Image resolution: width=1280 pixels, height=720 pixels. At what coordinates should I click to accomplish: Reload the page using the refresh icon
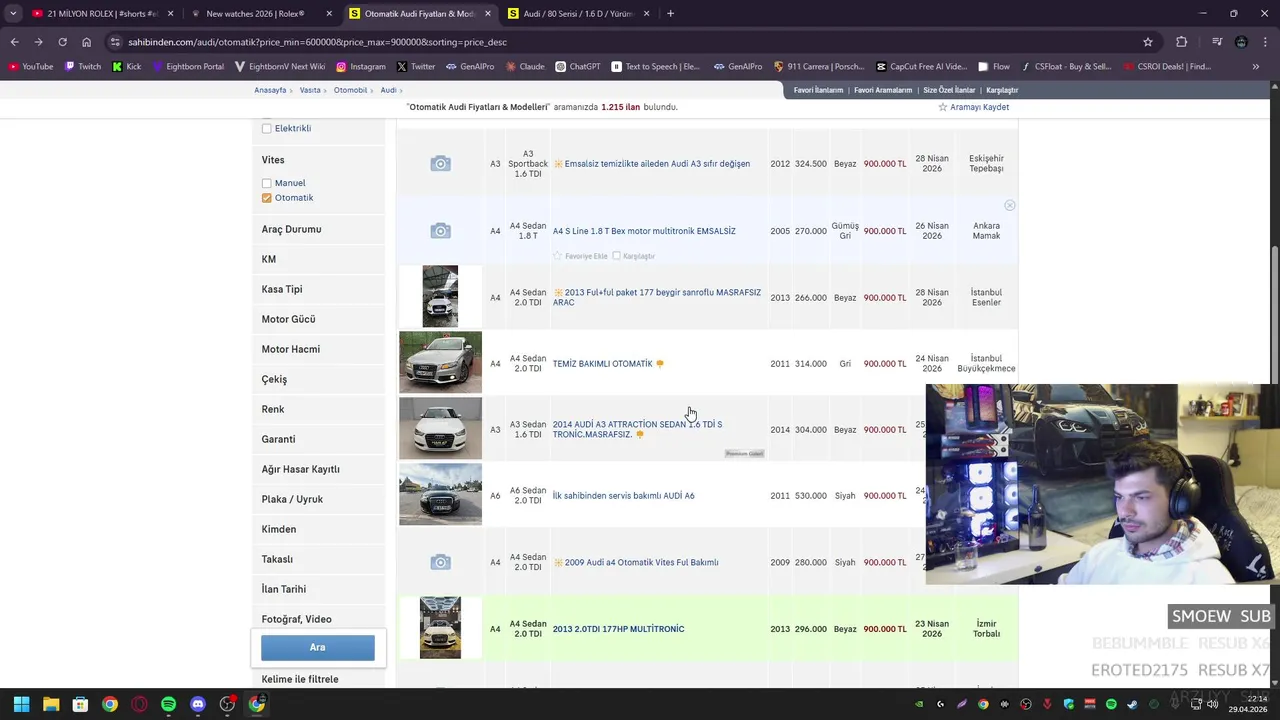point(62,42)
